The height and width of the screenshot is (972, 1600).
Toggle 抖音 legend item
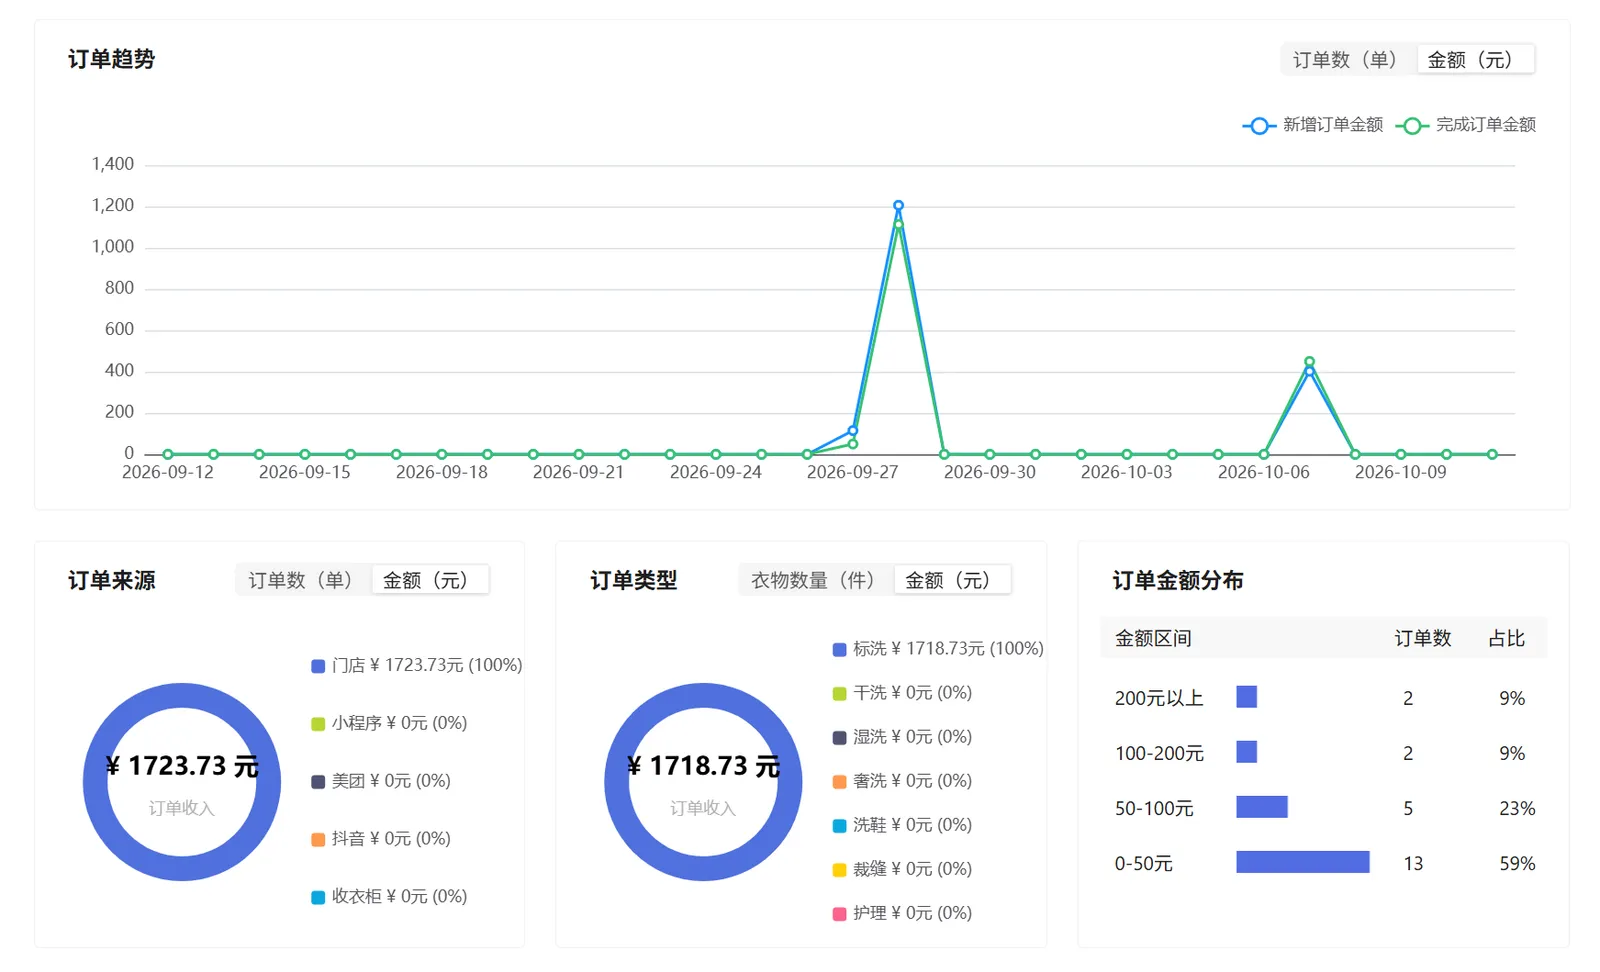point(381,839)
